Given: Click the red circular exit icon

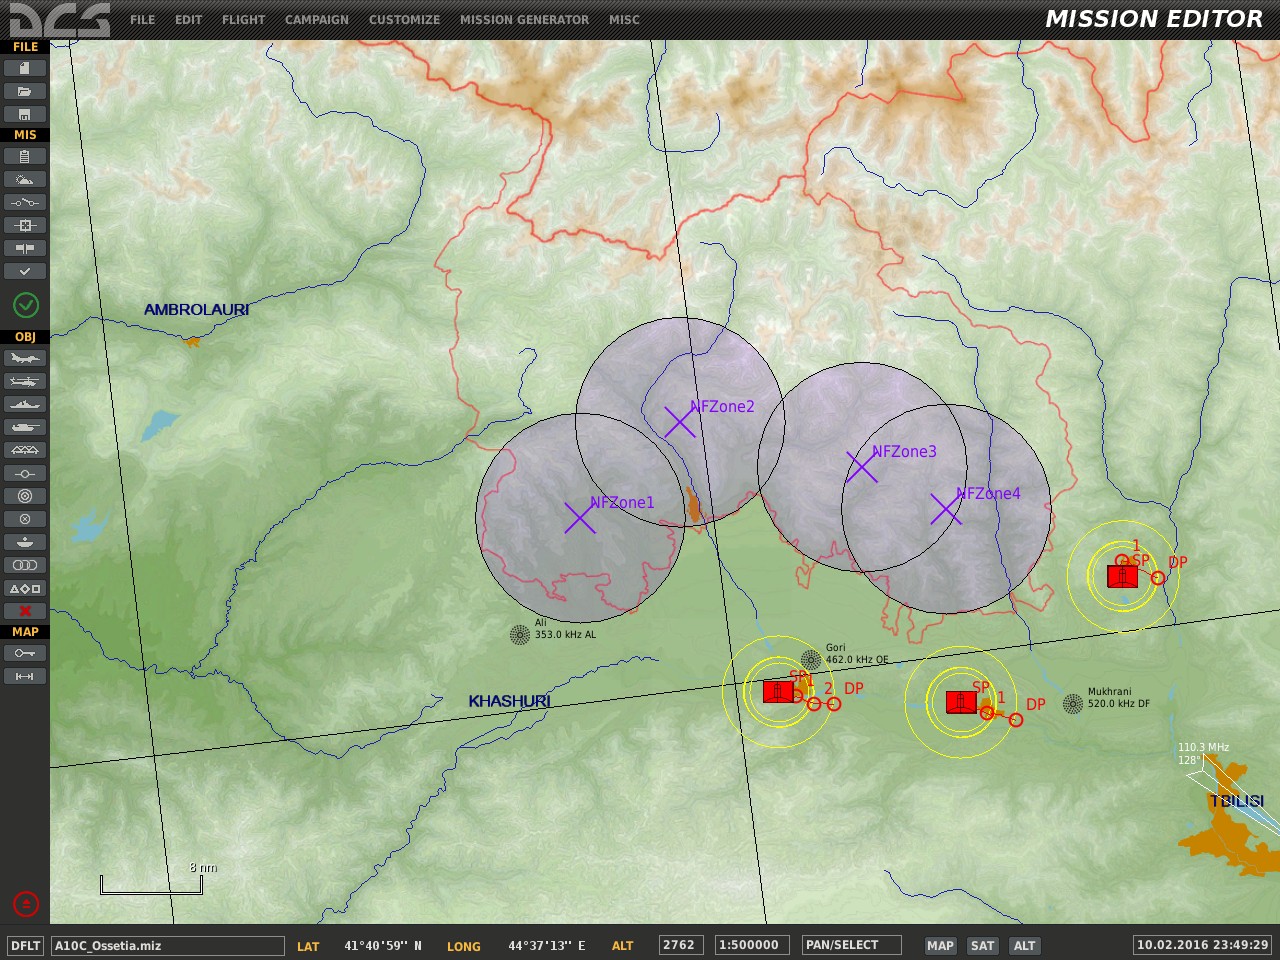Looking at the screenshot, I should 26,904.
